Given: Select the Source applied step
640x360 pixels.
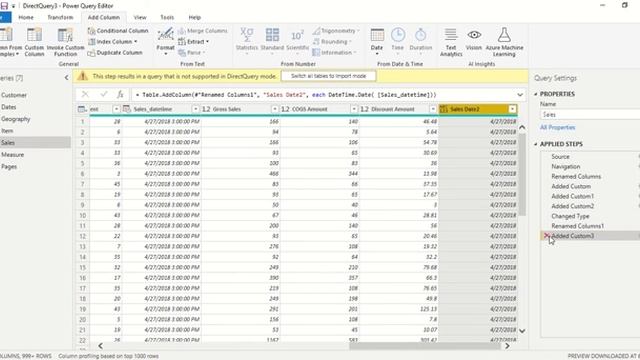Looking at the screenshot, I should coord(560,157).
